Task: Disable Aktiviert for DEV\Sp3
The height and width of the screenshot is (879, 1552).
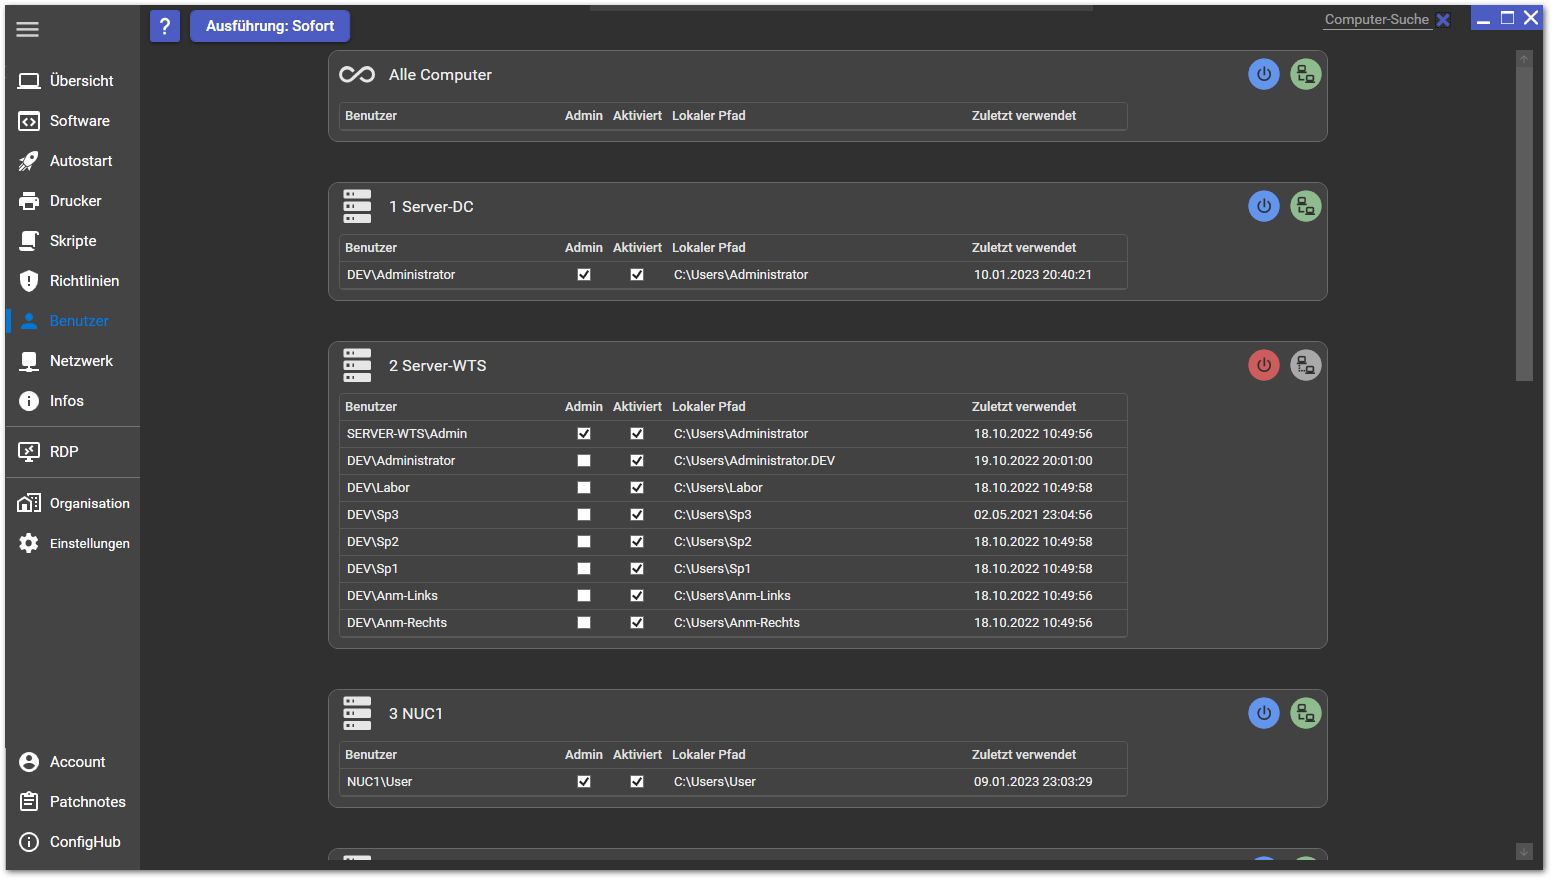Action: (637, 515)
